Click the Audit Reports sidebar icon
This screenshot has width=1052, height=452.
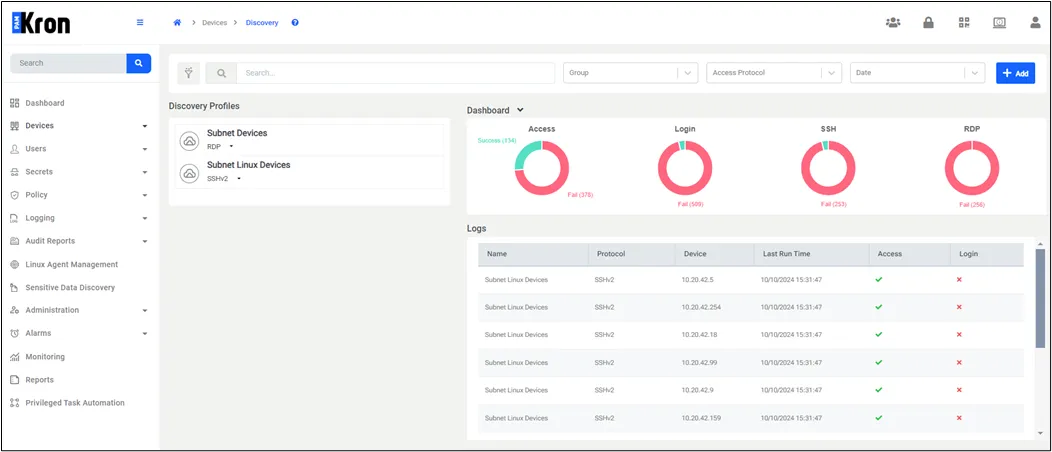[x=15, y=241]
